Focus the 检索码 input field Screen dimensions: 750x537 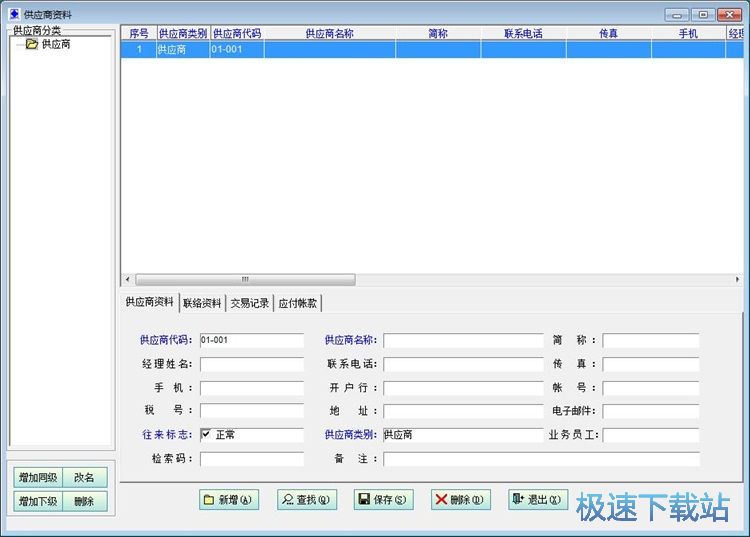coord(252,459)
